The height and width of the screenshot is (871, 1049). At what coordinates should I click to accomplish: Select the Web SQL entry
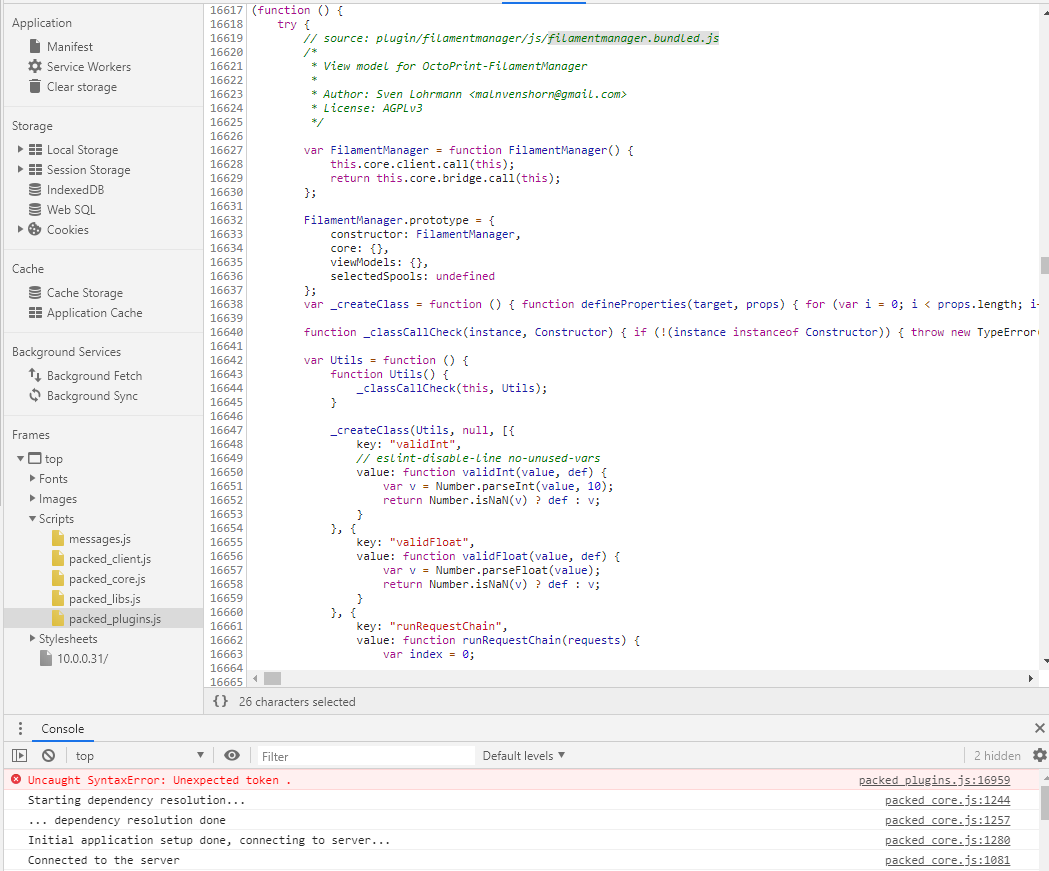71,209
